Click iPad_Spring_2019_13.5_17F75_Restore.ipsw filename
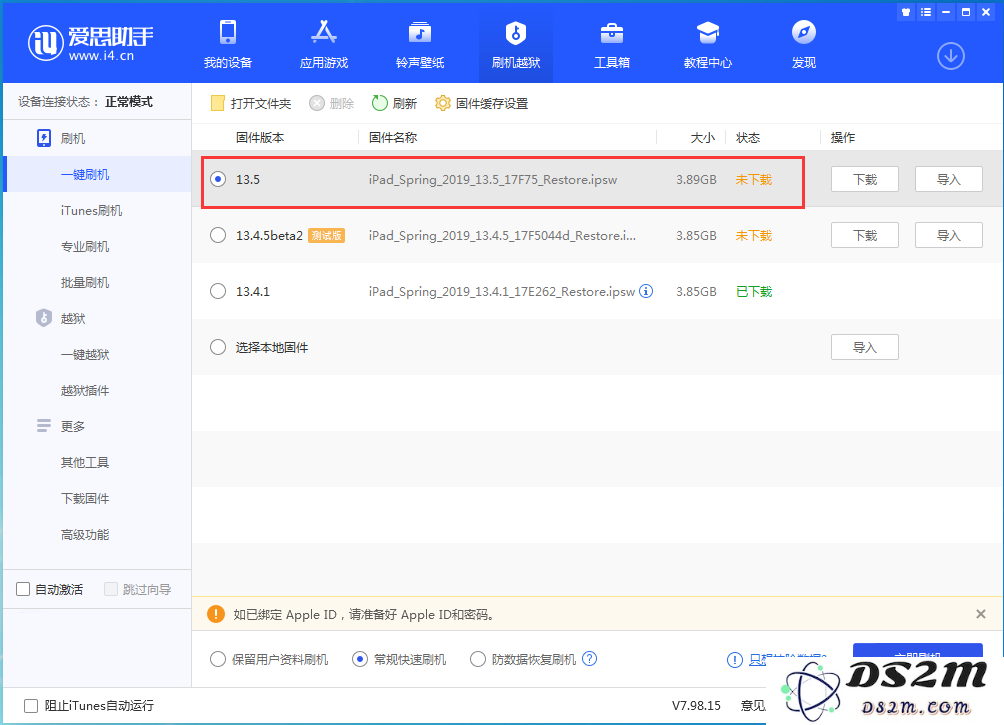 492,179
